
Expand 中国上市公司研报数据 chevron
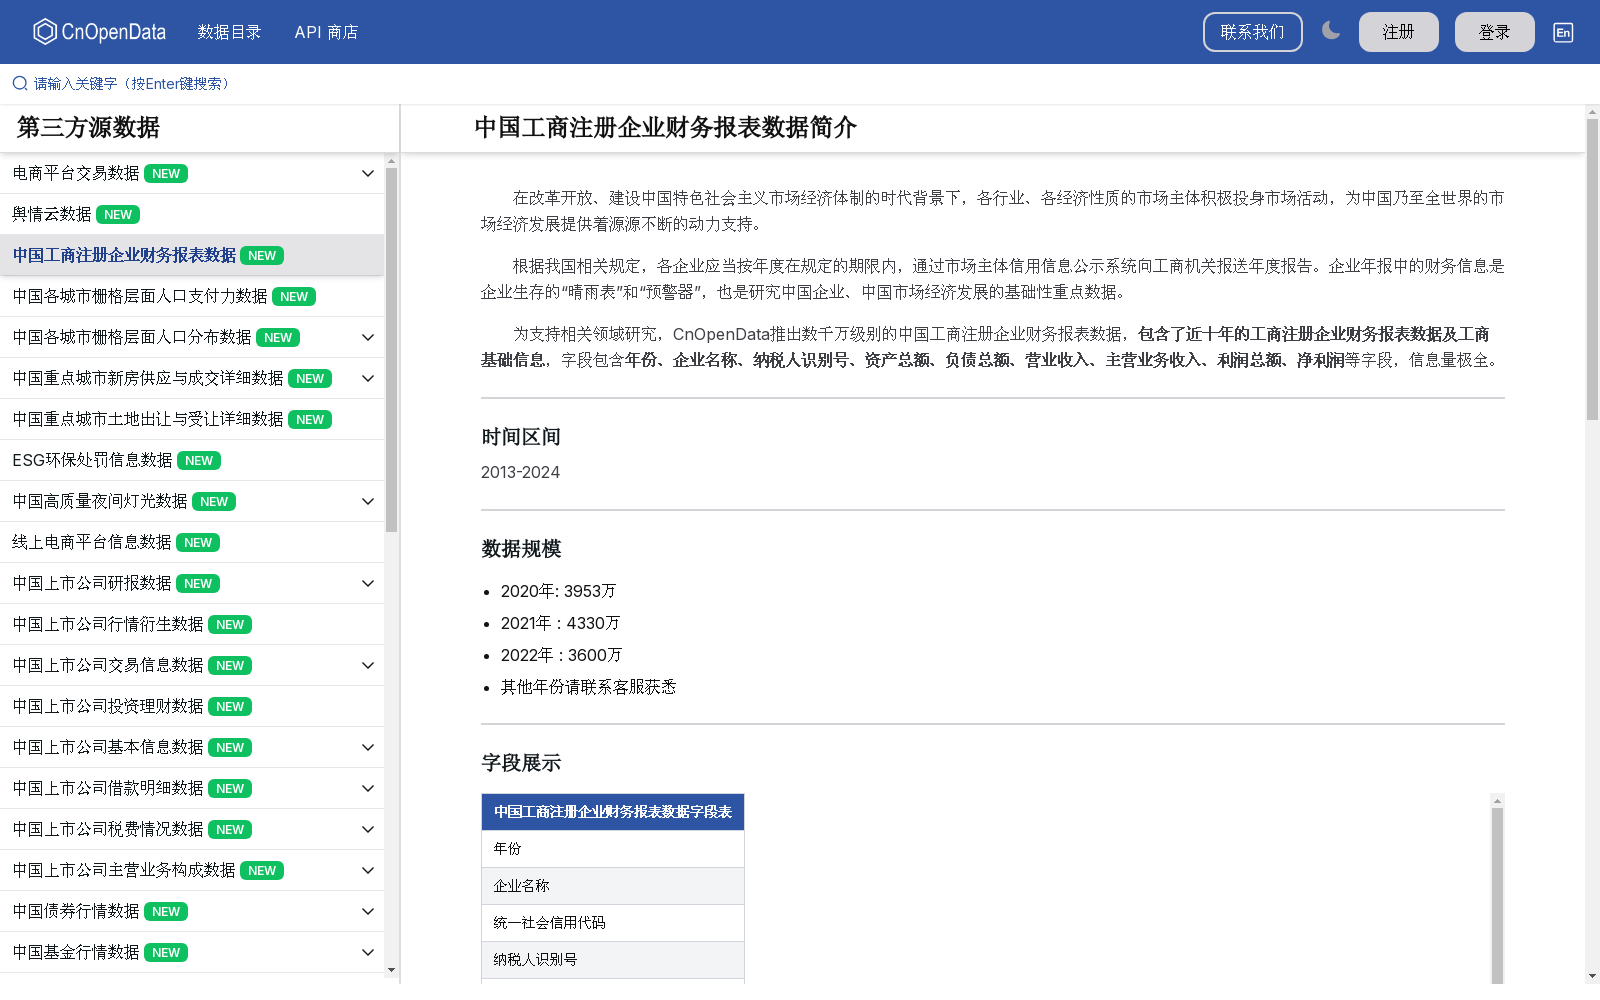coord(368,583)
